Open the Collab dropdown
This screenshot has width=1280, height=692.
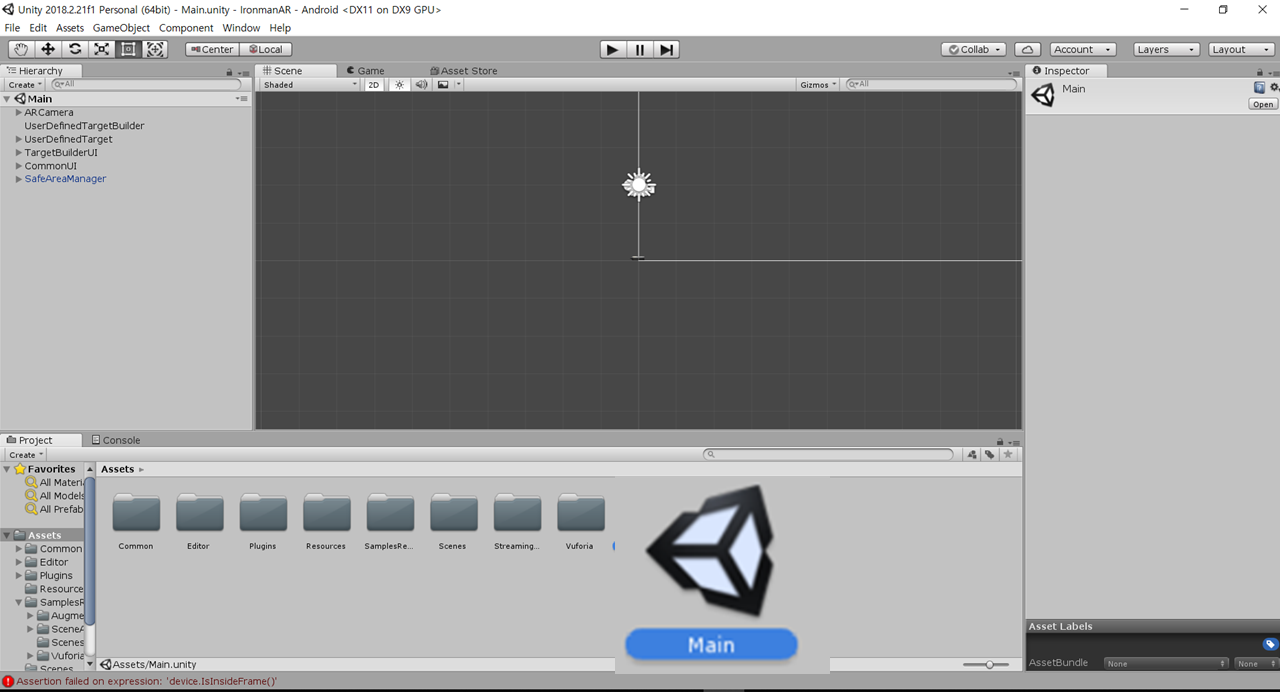click(x=974, y=49)
